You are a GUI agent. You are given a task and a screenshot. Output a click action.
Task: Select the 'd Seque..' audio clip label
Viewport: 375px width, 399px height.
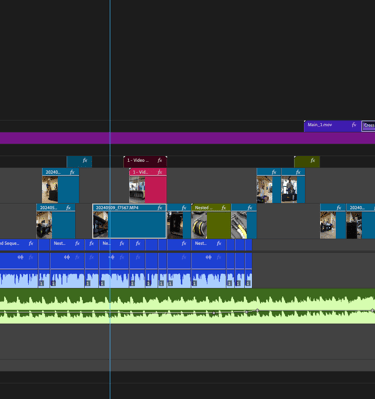coord(9,243)
